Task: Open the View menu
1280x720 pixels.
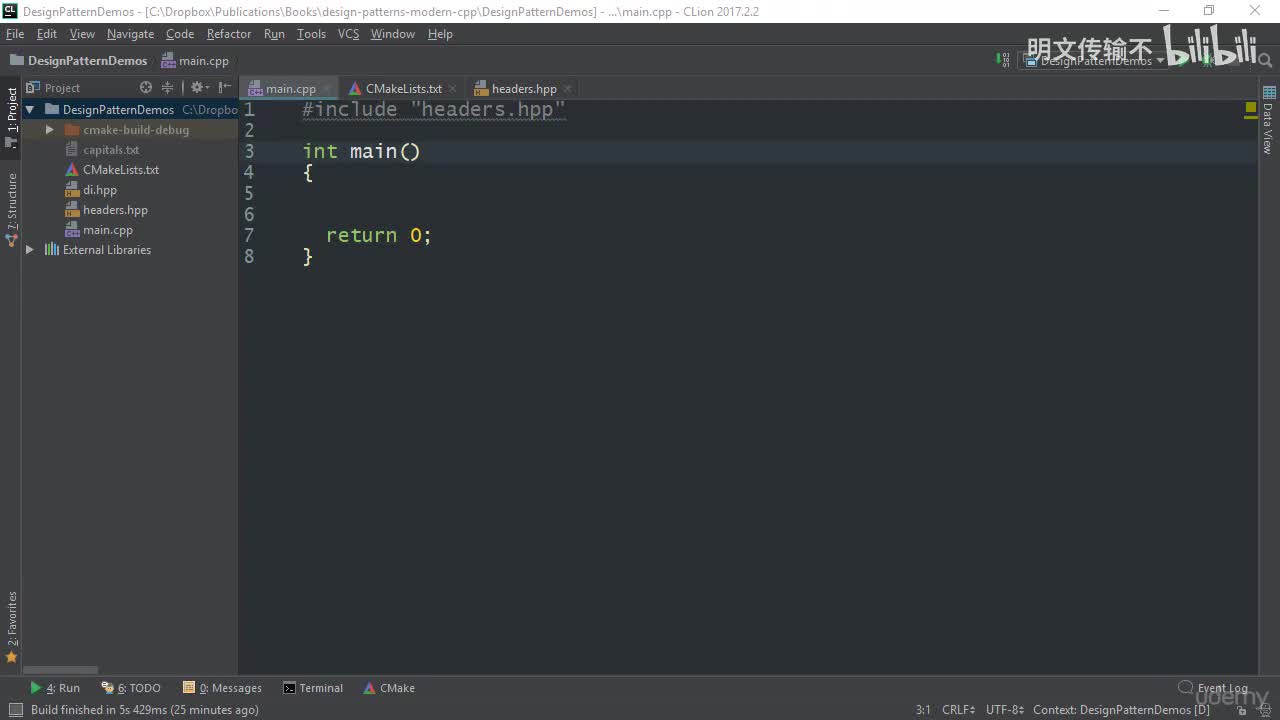Action: click(x=82, y=34)
